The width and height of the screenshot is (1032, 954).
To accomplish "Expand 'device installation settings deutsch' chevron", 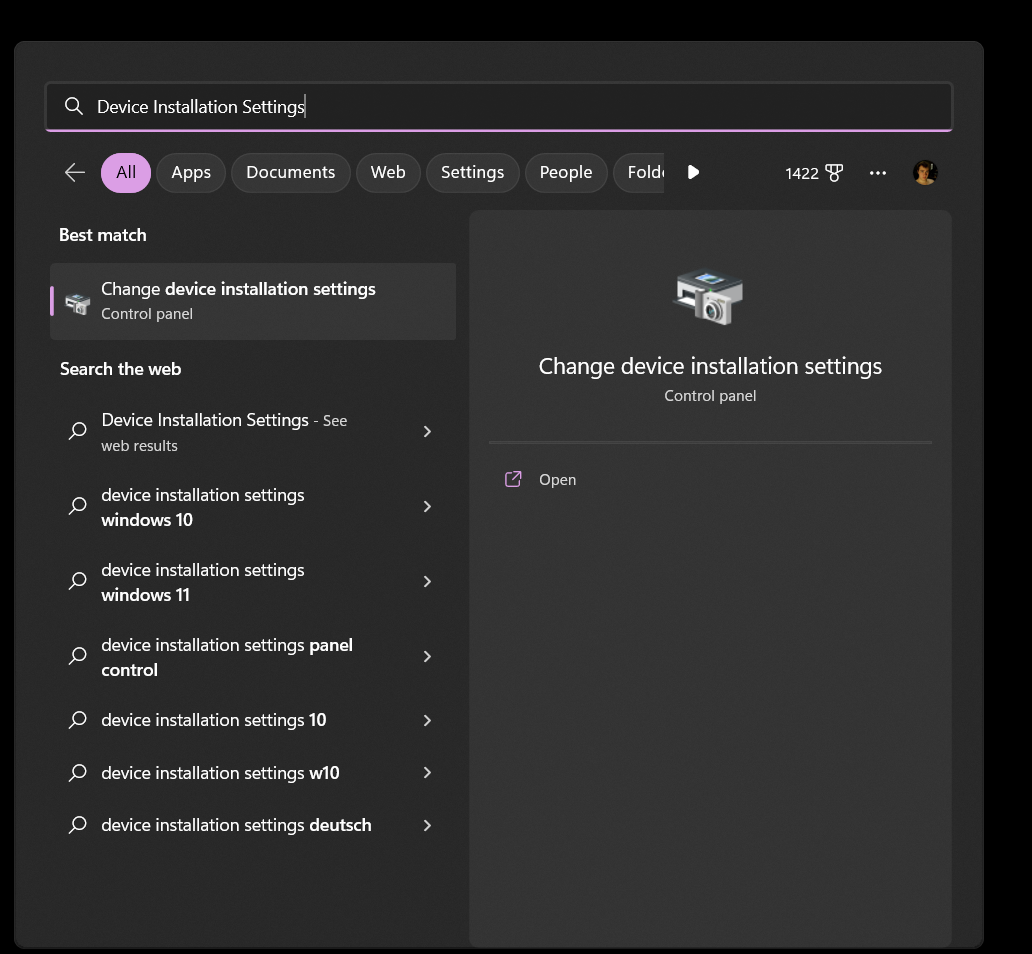I will (x=427, y=825).
